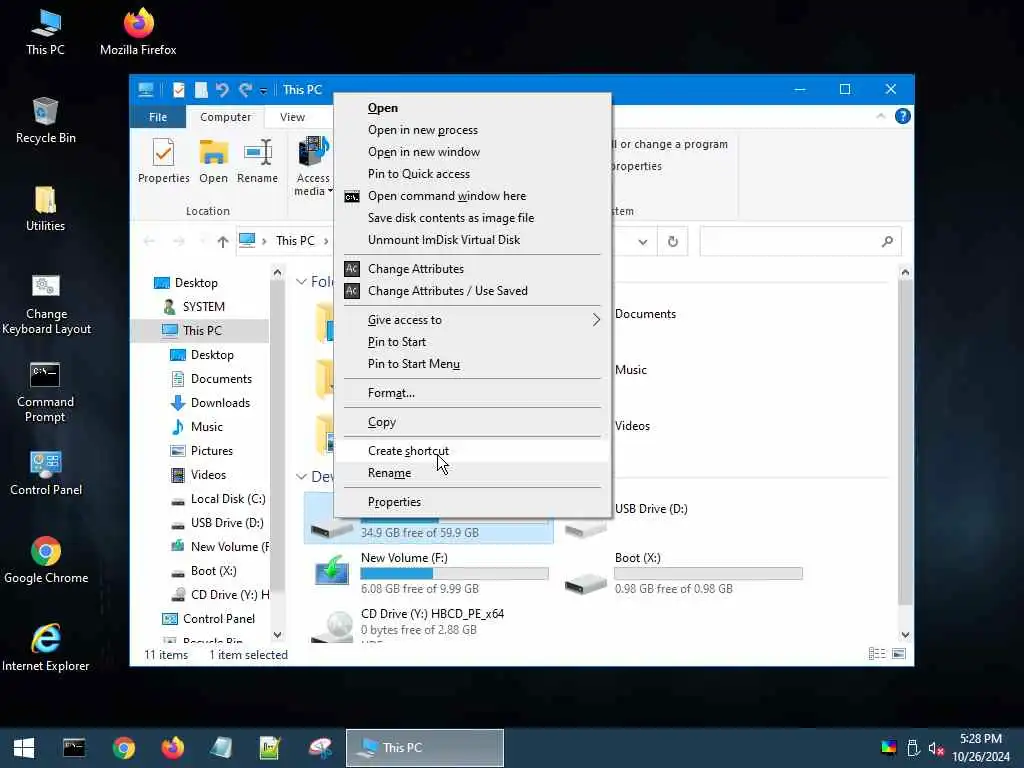Expand the Give access to submenu
The height and width of the screenshot is (768, 1024).
[x=473, y=320]
